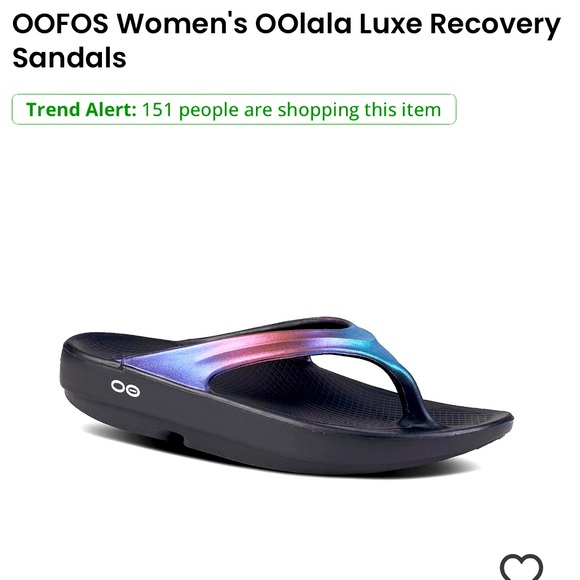Click the OOFOS Women's OOlala product title
The width and height of the screenshot is (580, 580).
tap(287, 40)
